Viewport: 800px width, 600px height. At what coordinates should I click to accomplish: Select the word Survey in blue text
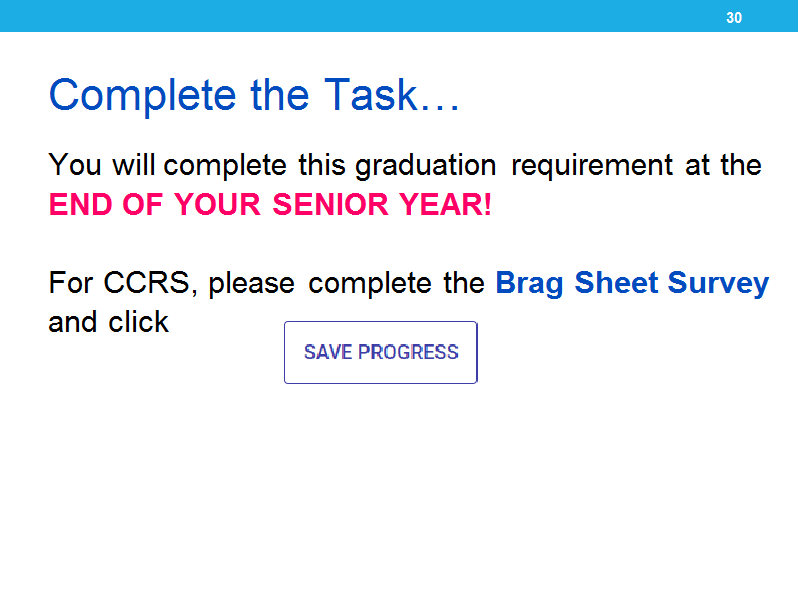point(718,284)
